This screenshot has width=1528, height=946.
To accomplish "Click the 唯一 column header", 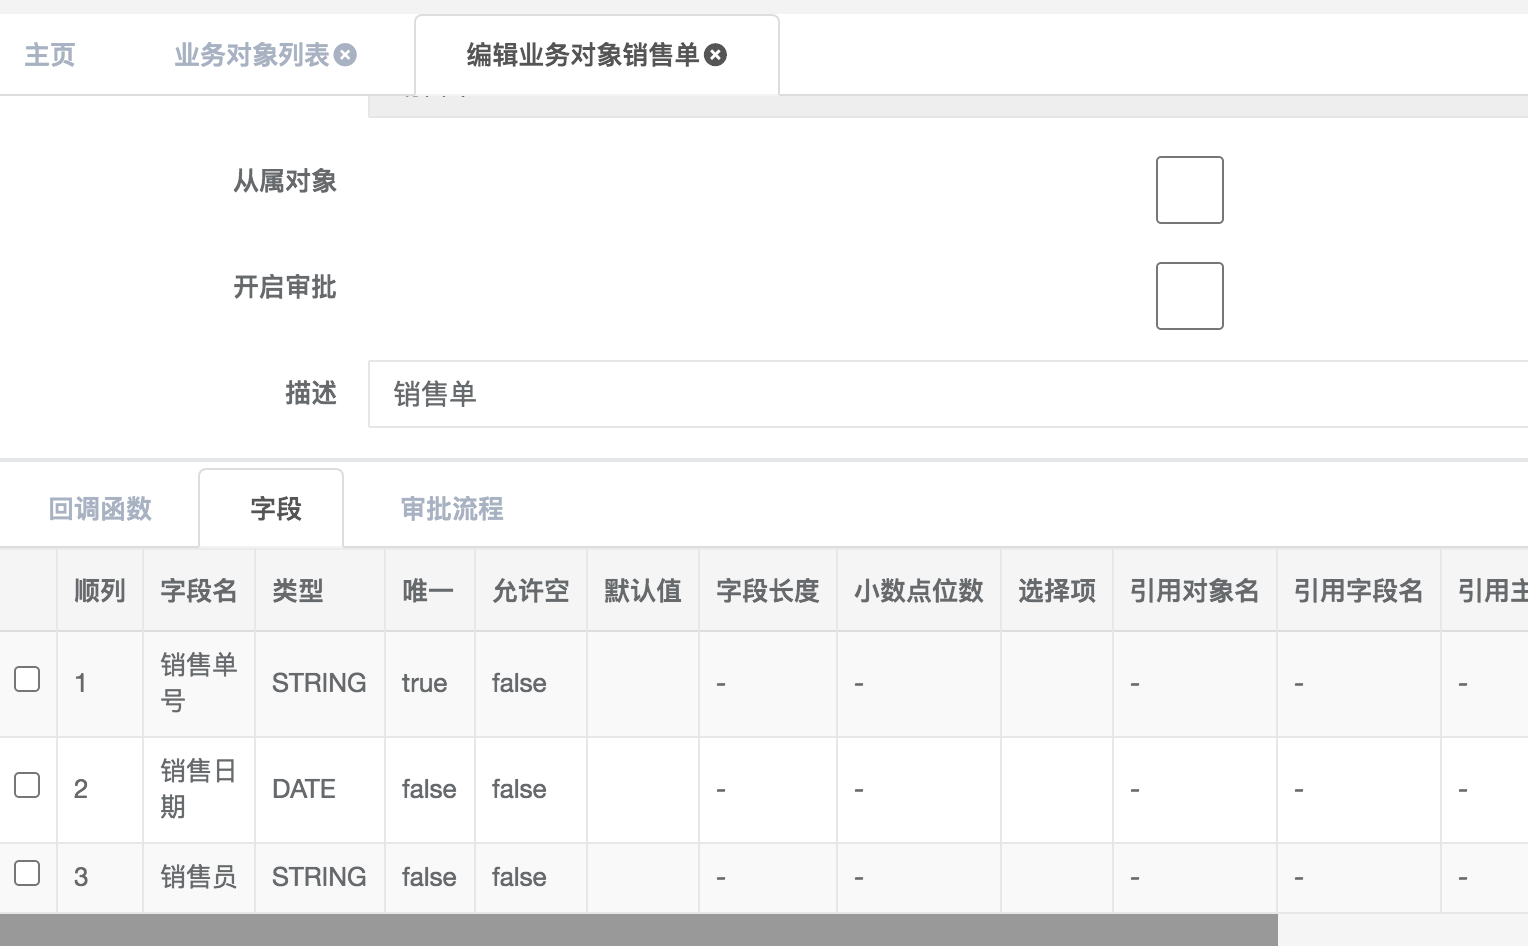I will coord(430,591).
